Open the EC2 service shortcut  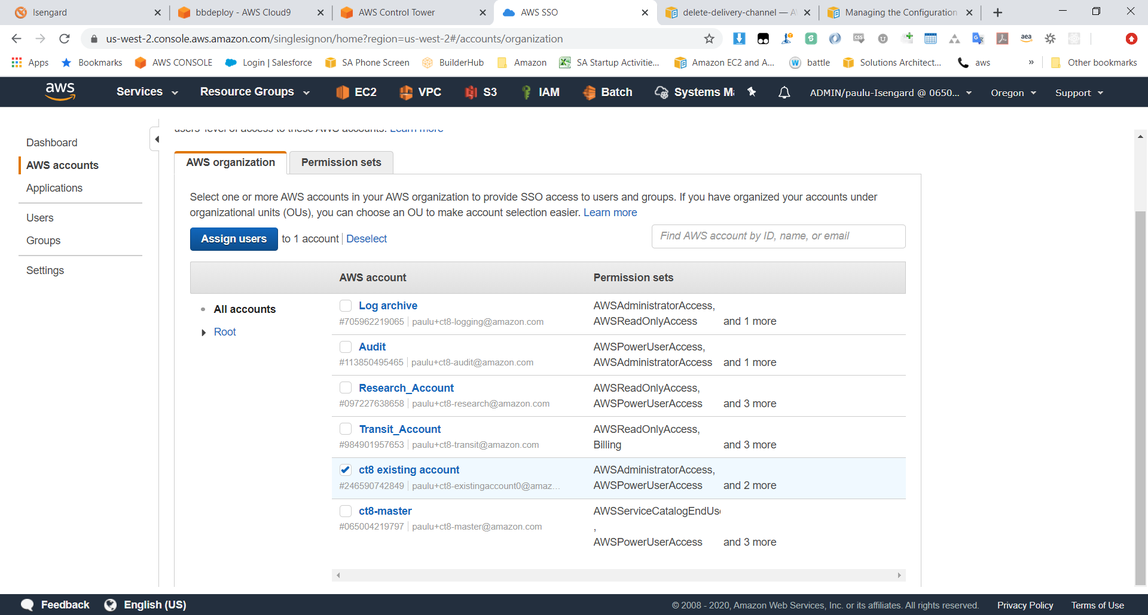[356, 92]
